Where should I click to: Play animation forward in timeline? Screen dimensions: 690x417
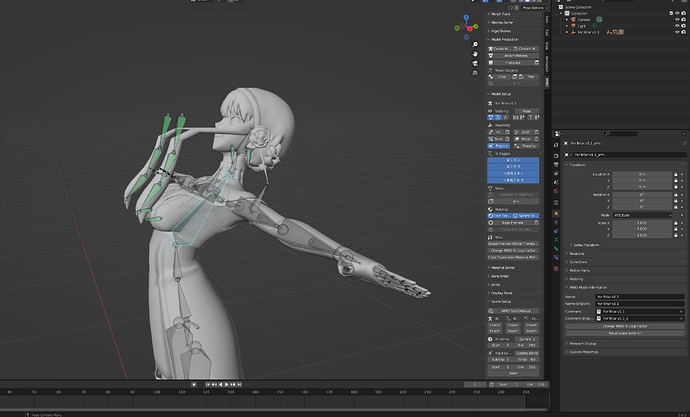pyautogui.click(x=227, y=384)
